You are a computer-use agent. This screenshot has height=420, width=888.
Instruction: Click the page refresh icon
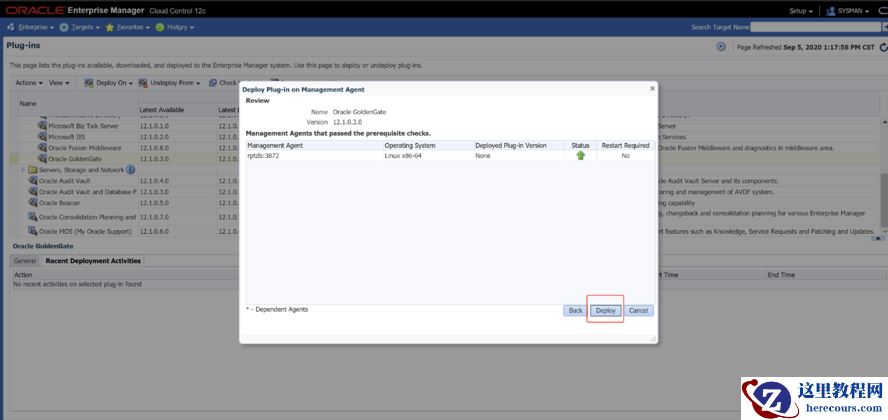click(721, 47)
